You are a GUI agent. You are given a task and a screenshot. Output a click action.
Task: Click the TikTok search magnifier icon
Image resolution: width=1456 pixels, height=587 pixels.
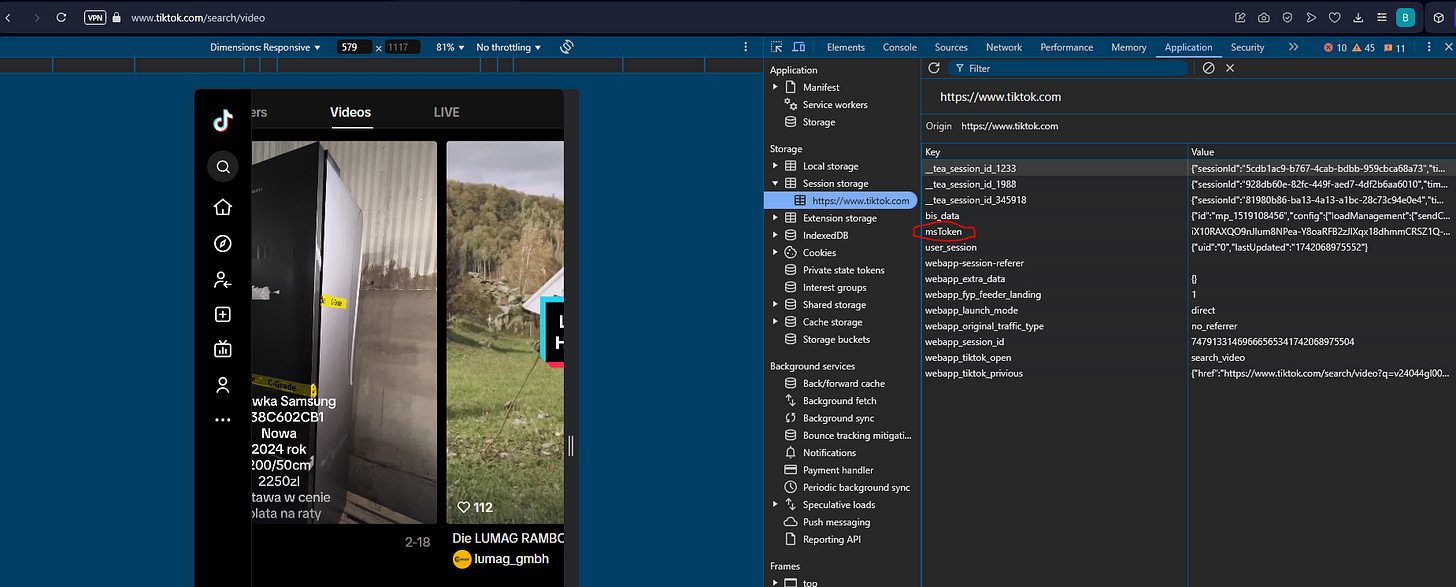pos(223,166)
